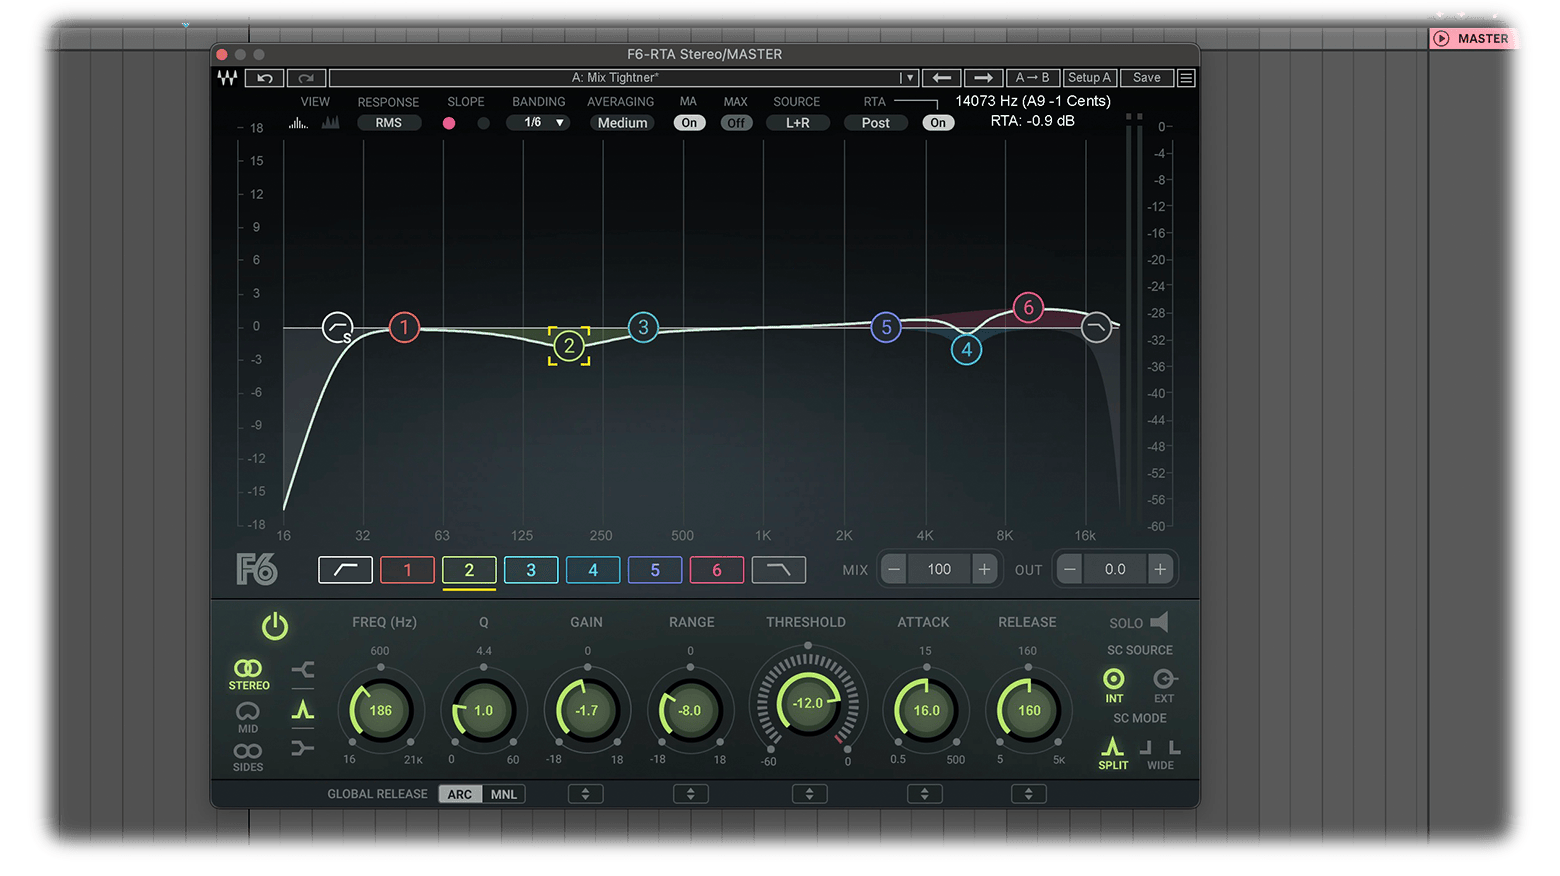Image resolution: width=1560 pixels, height=876 pixels.
Task: Select WIDE sidechain mode
Action: 1161,755
